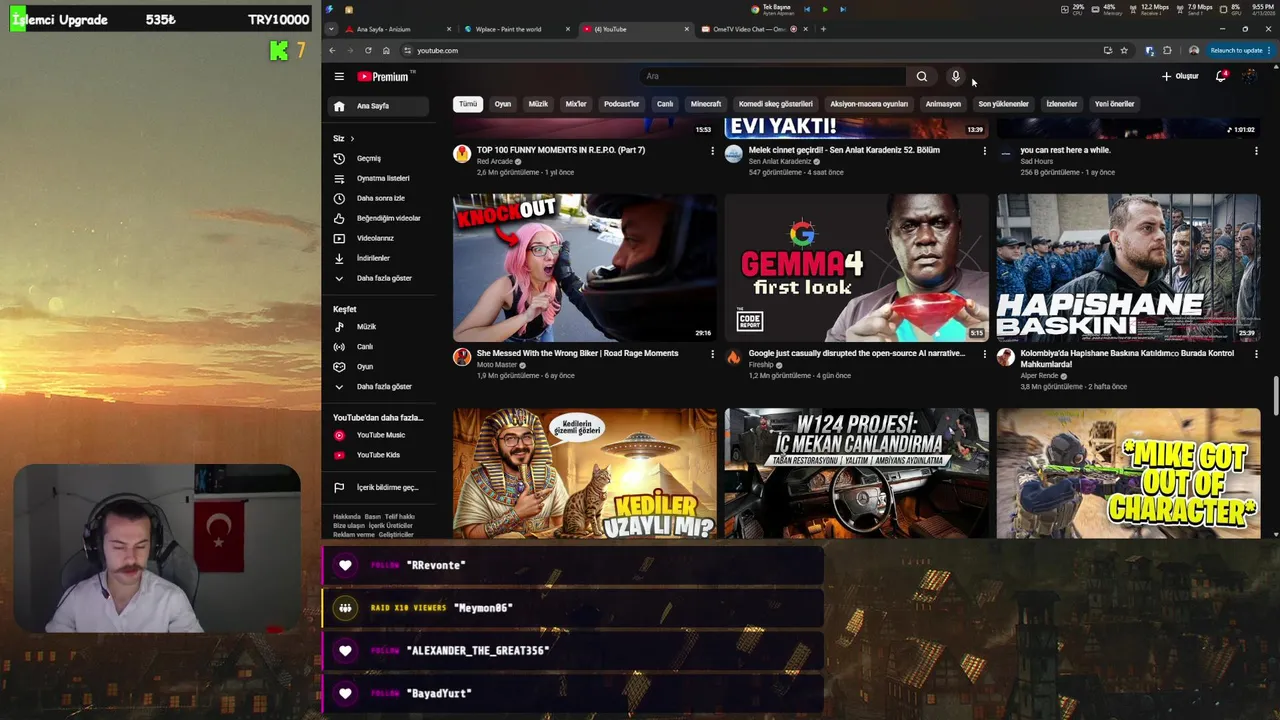Go back with the browser back arrow
Viewport: 1280px width, 720px height.
pos(332,50)
